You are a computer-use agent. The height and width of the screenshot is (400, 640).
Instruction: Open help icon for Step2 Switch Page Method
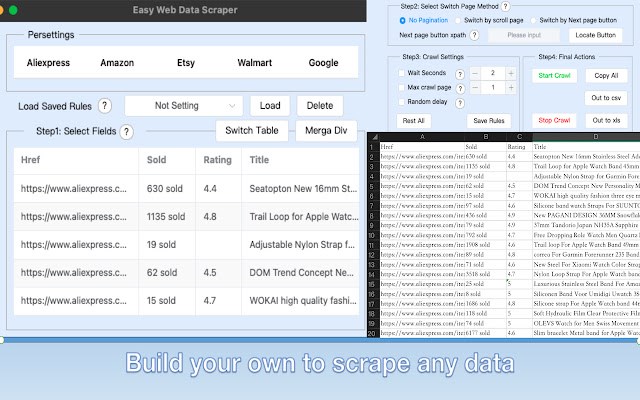pyautogui.click(x=505, y=7)
